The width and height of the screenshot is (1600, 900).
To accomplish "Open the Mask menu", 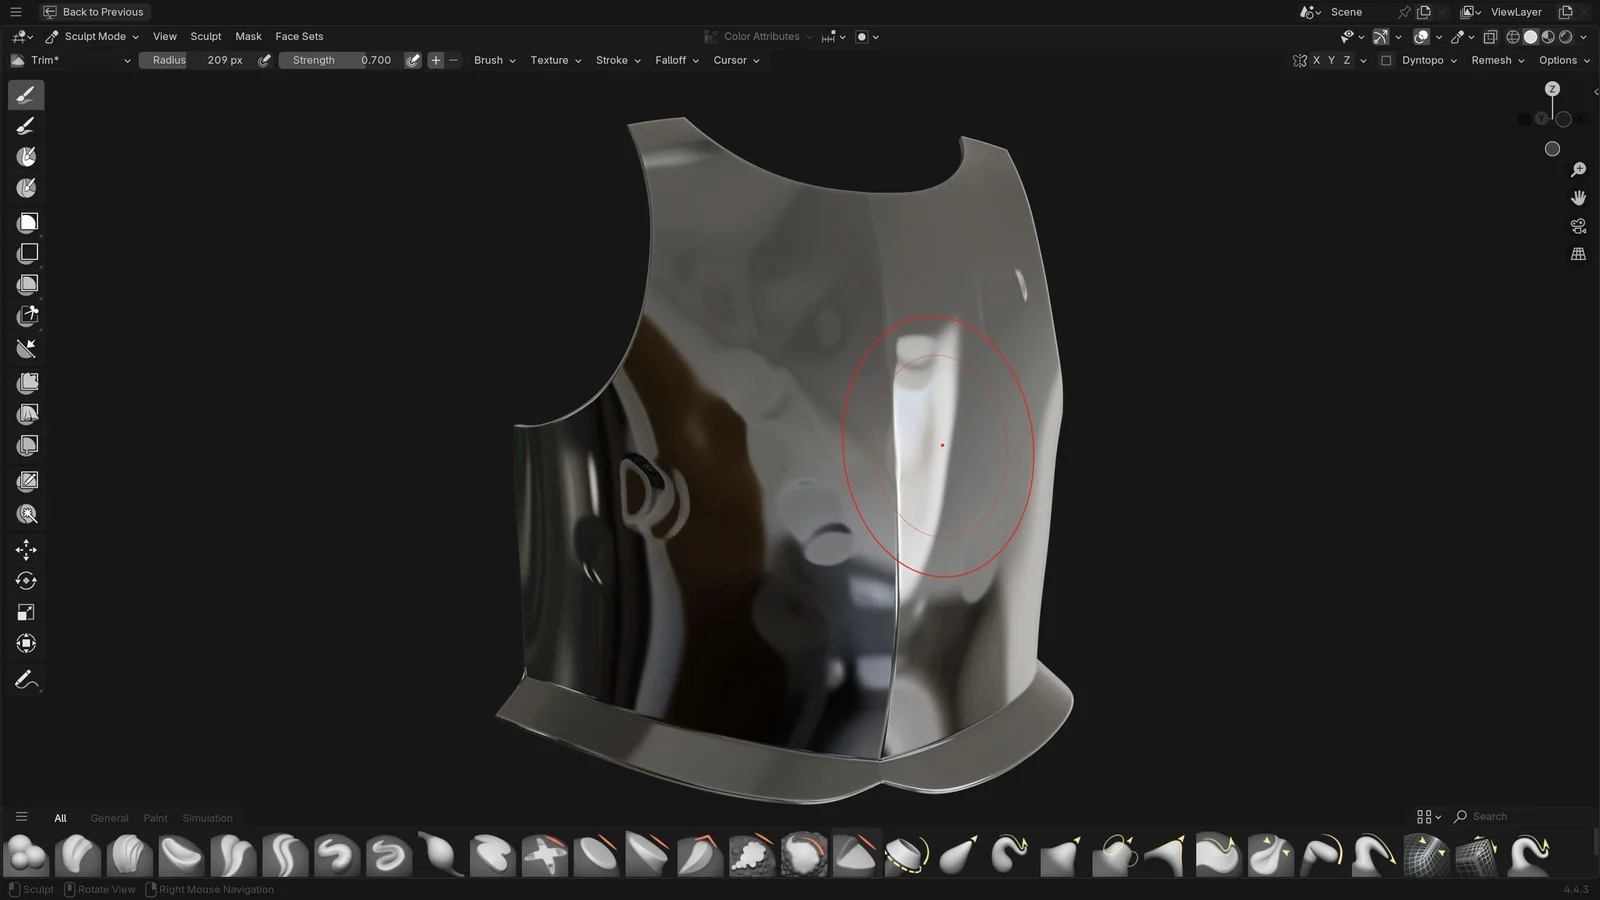I will 248,36.
